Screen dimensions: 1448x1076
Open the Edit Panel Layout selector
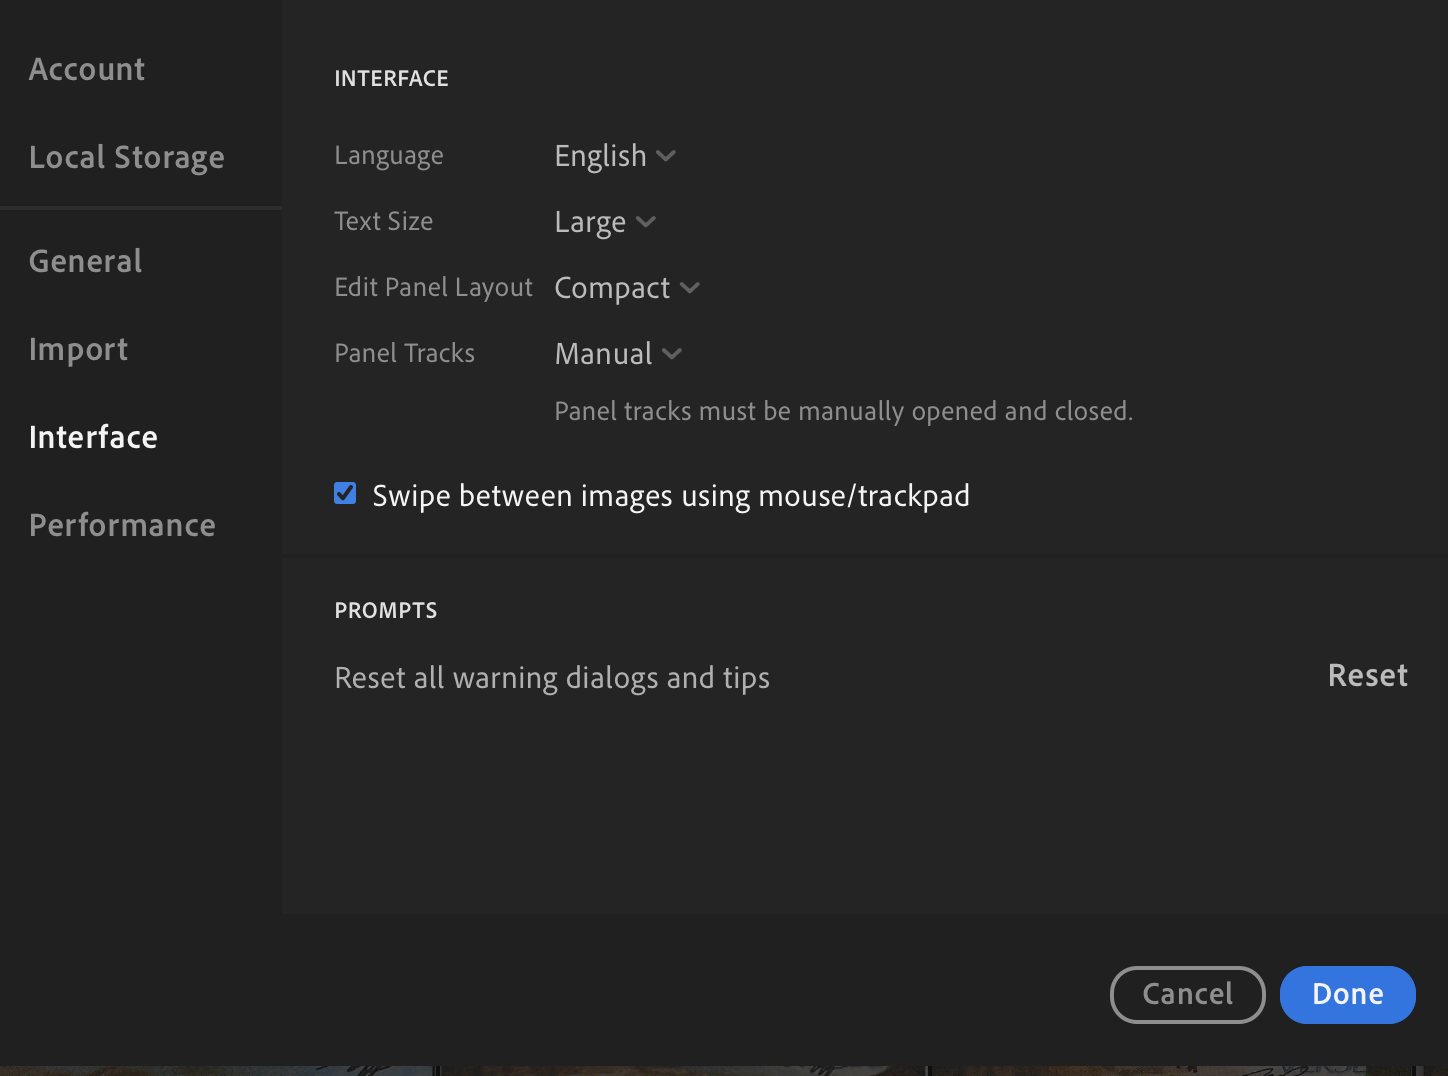[626, 288]
